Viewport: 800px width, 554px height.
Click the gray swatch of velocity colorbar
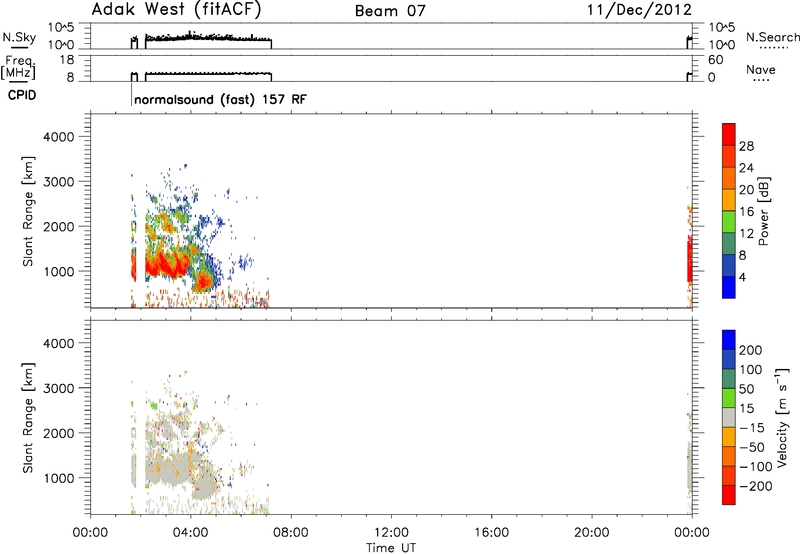729,417
